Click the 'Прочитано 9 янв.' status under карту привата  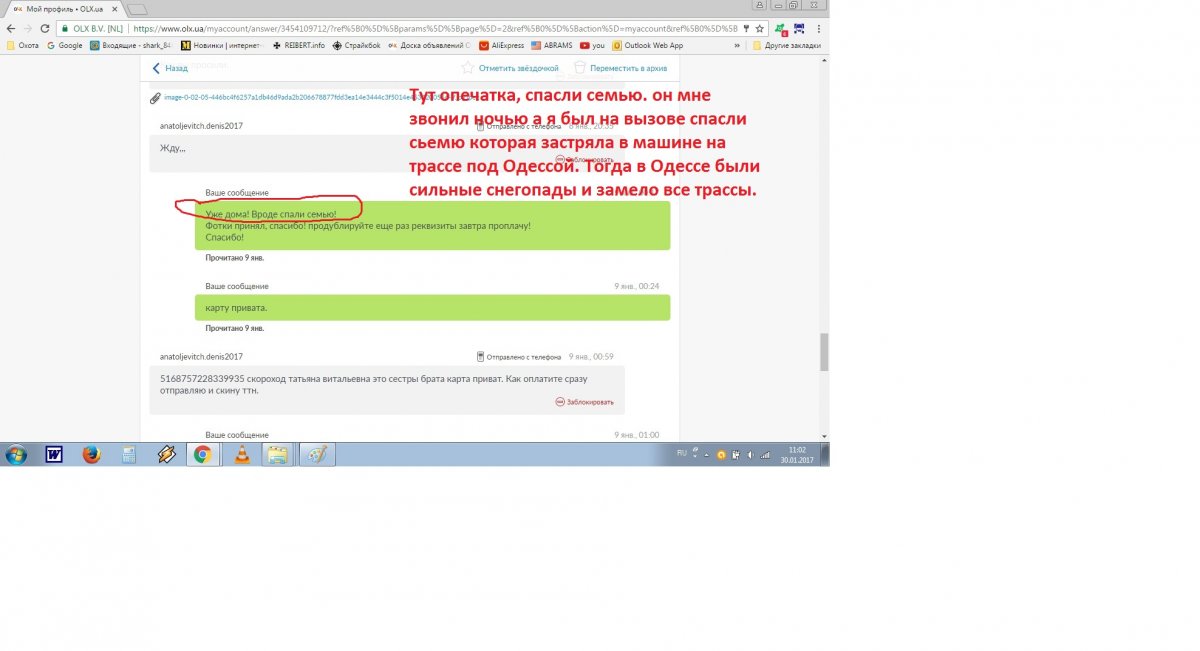[x=234, y=328]
